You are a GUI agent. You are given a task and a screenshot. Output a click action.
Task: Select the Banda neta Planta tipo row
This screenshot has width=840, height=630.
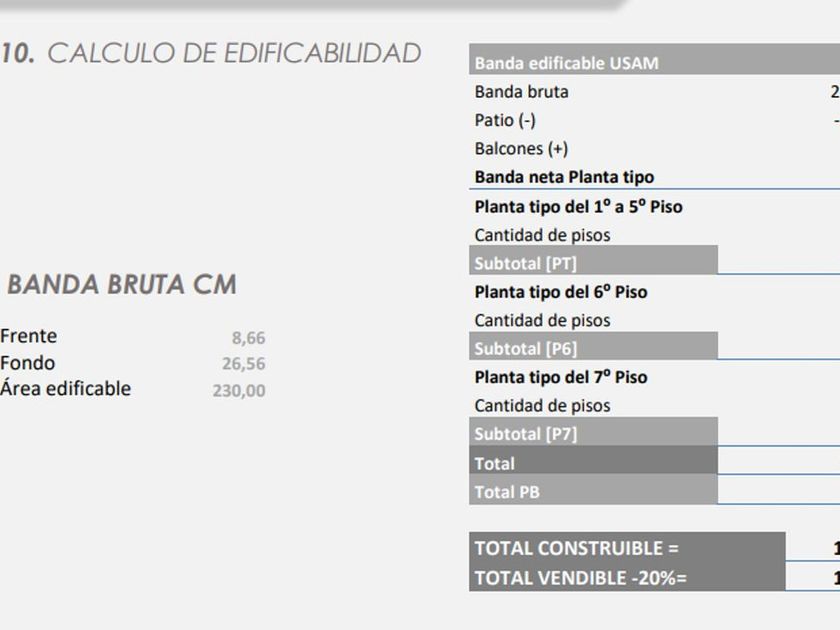coord(564,177)
